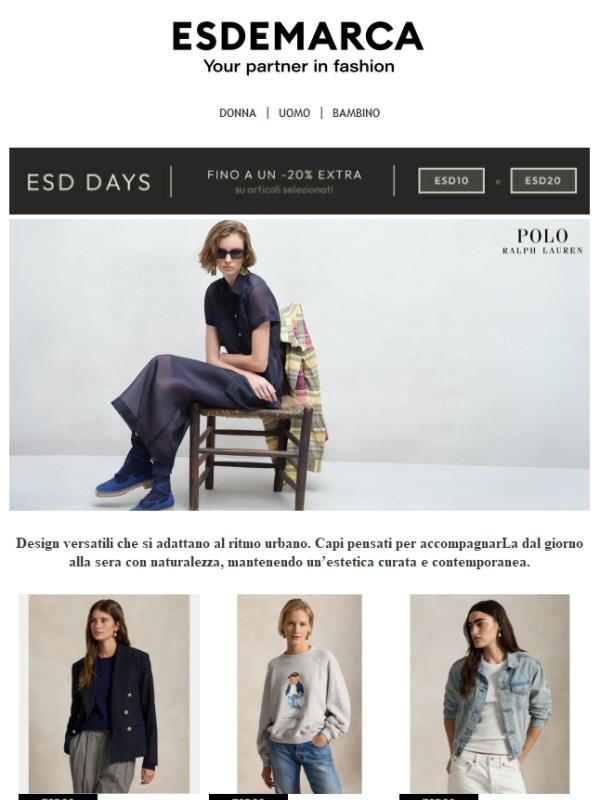Screen dimensions: 600x800
Task: Click the black label under the blazer photo
Action: coord(58,797)
